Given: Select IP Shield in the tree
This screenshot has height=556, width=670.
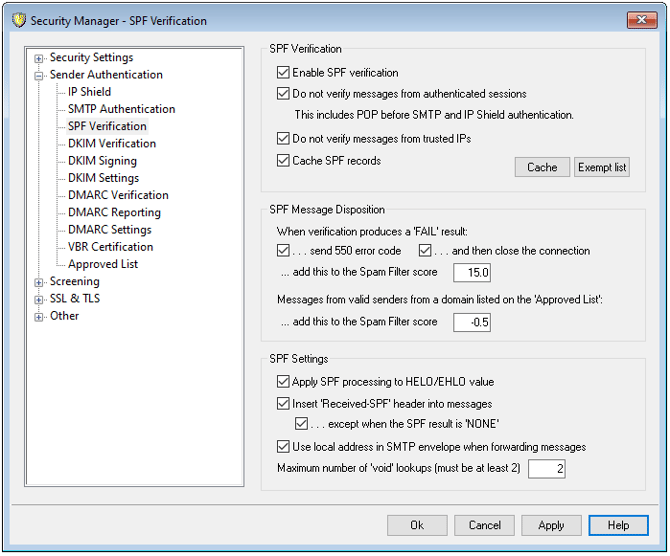Looking at the screenshot, I should click(x=89, y=92).
